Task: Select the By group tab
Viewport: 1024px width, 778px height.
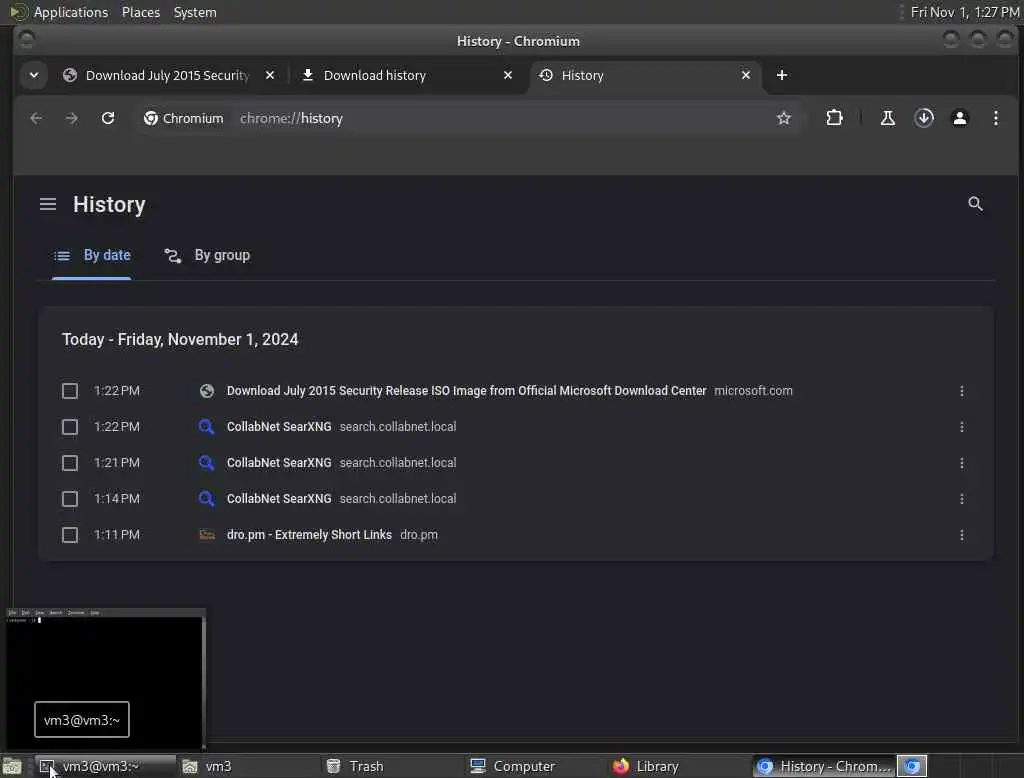Action: pyautogui.click(x=207, y=255)
